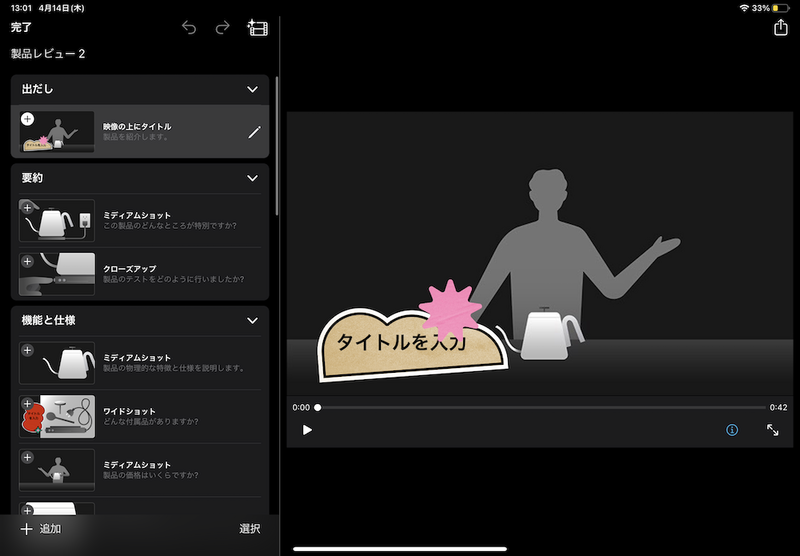Play the preview video

307,430
